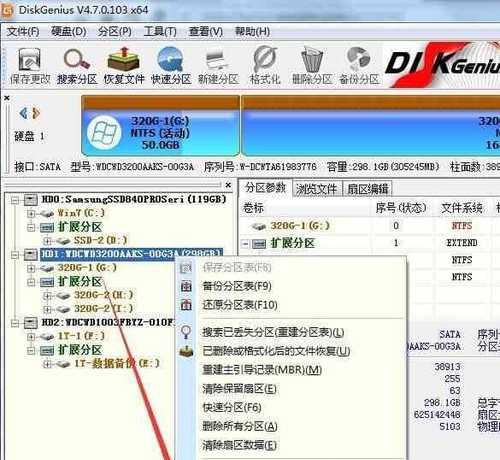
Task: Click the HD2 WDC disk icon in tree
Action: pos(31,323)
